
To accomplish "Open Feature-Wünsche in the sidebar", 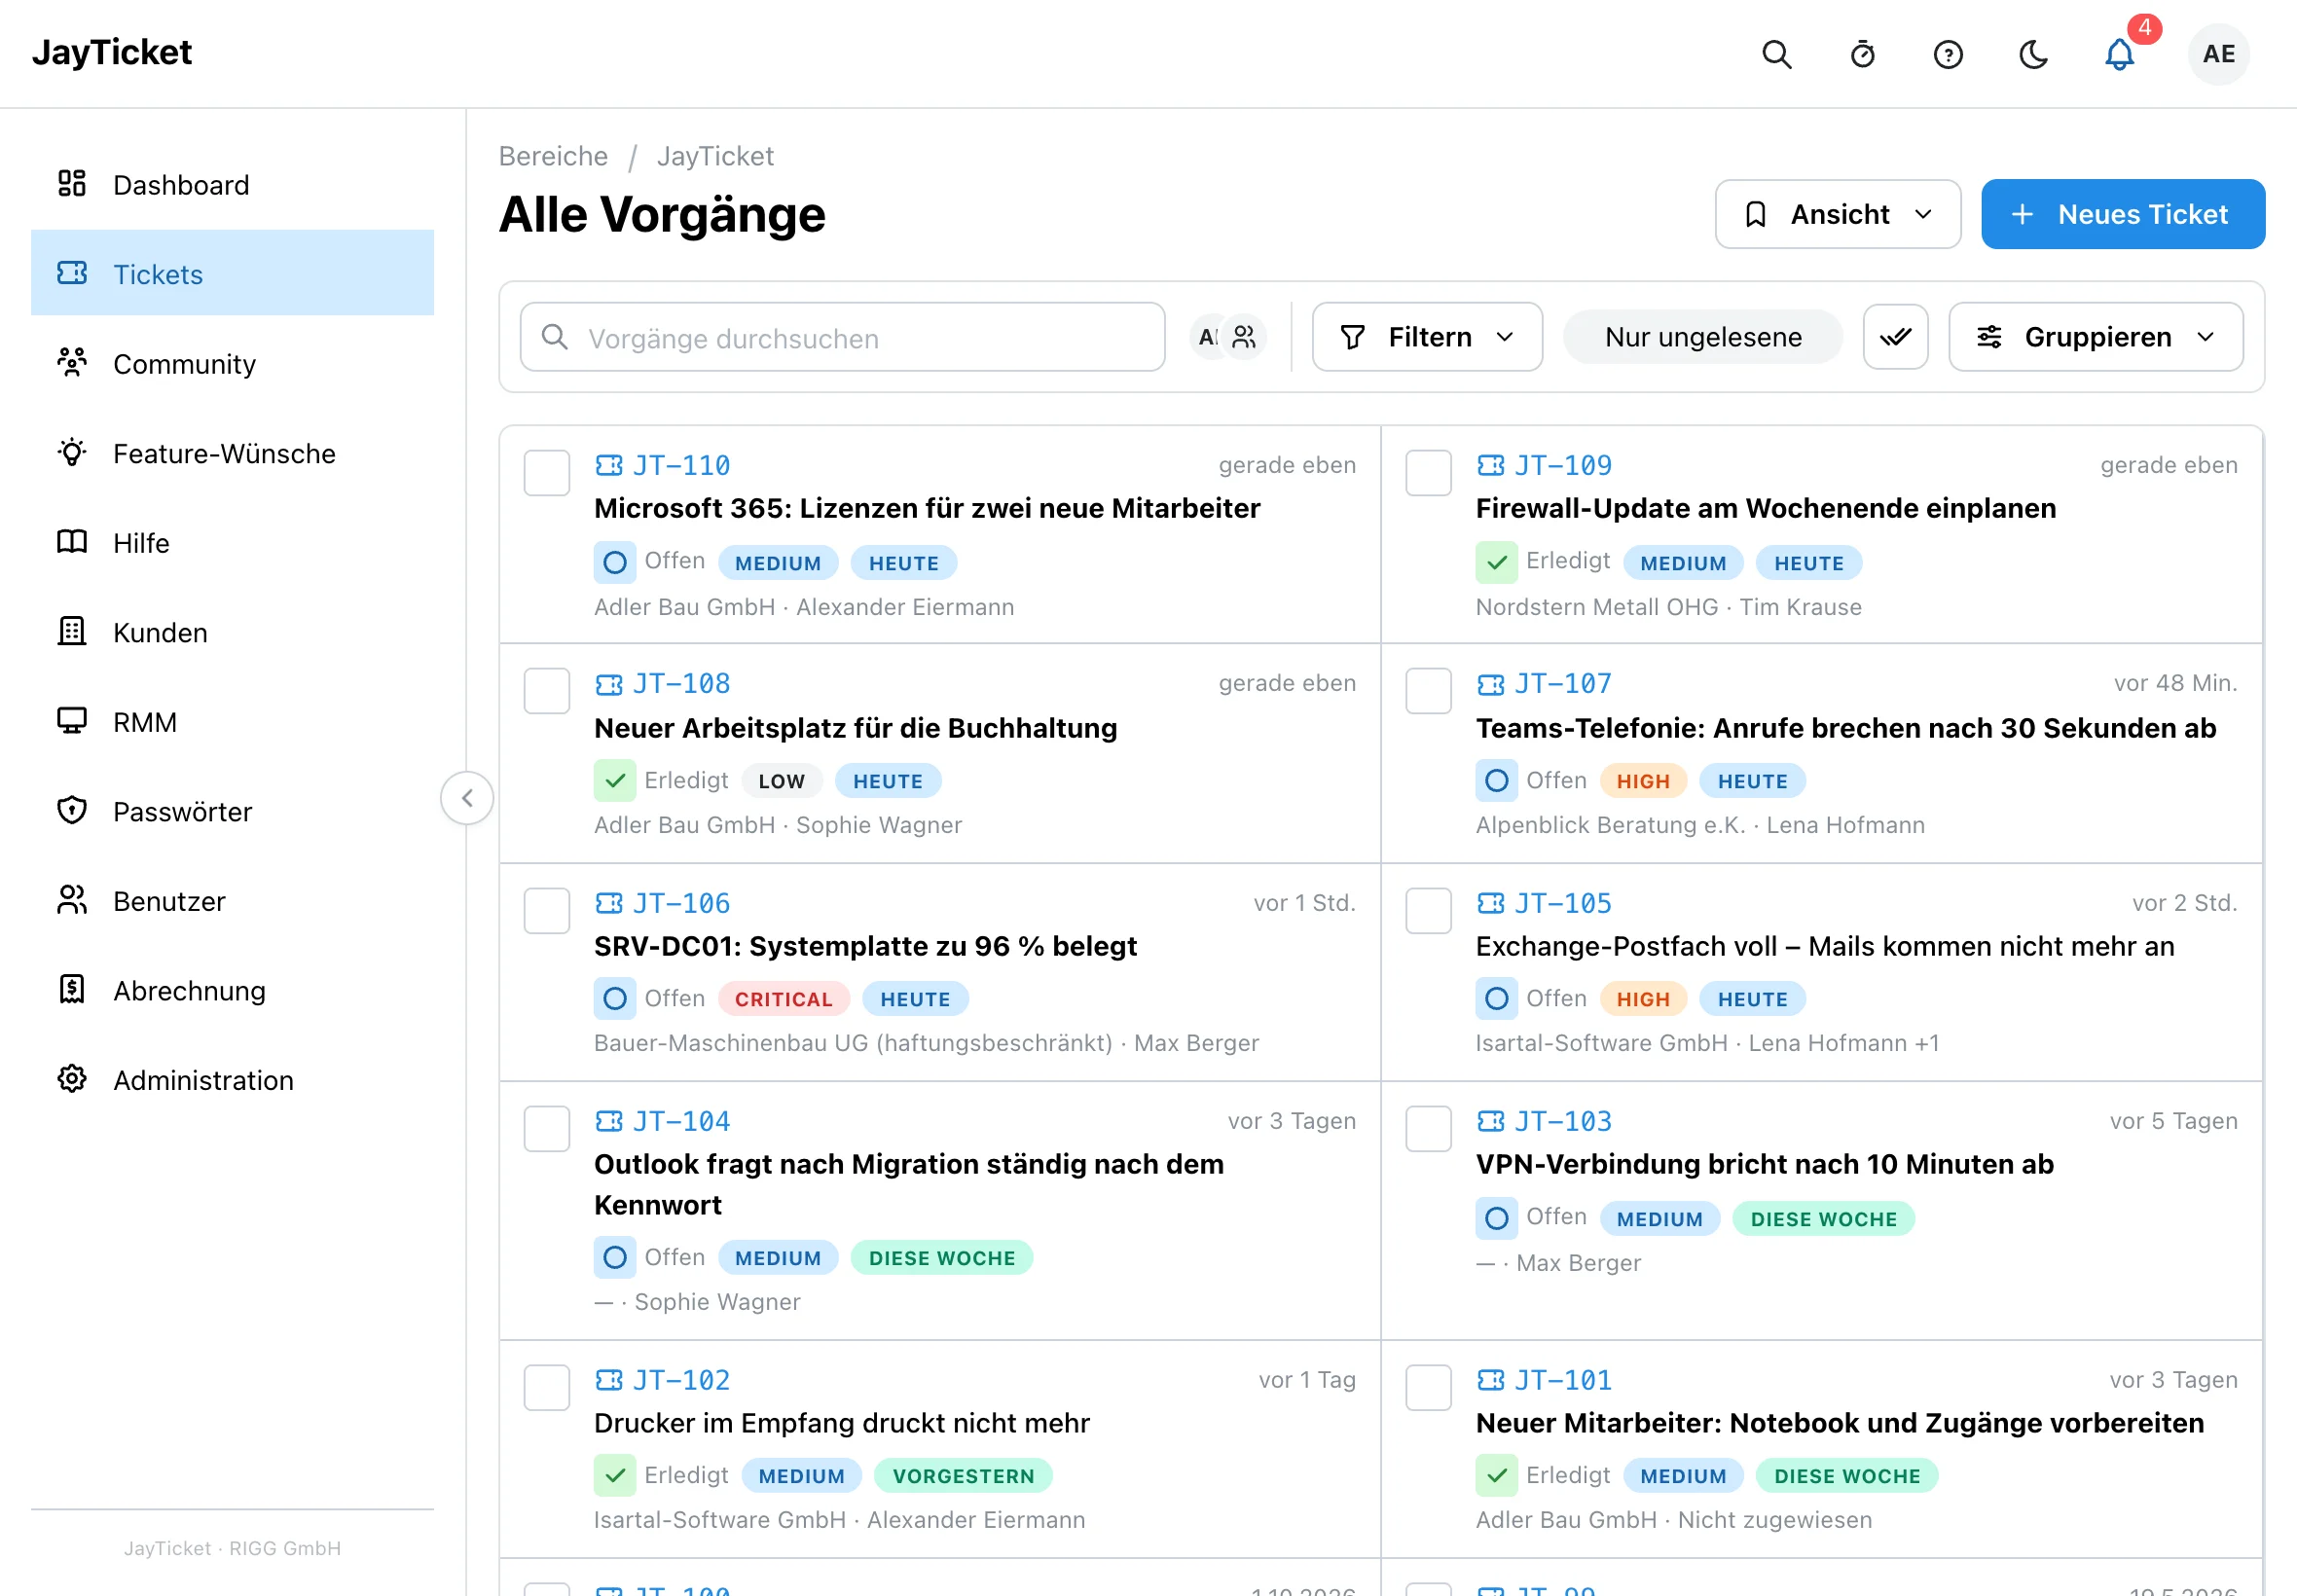I will coord(232,453).
